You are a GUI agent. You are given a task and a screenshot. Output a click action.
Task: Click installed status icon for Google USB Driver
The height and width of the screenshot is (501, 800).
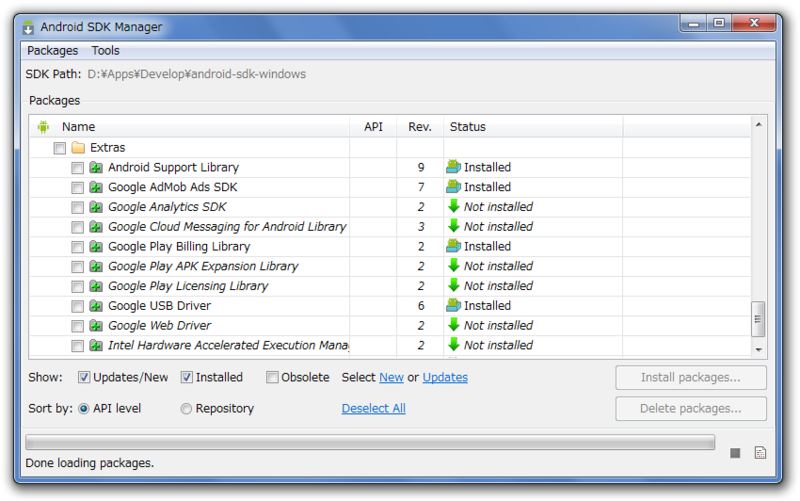click(453, 305)
